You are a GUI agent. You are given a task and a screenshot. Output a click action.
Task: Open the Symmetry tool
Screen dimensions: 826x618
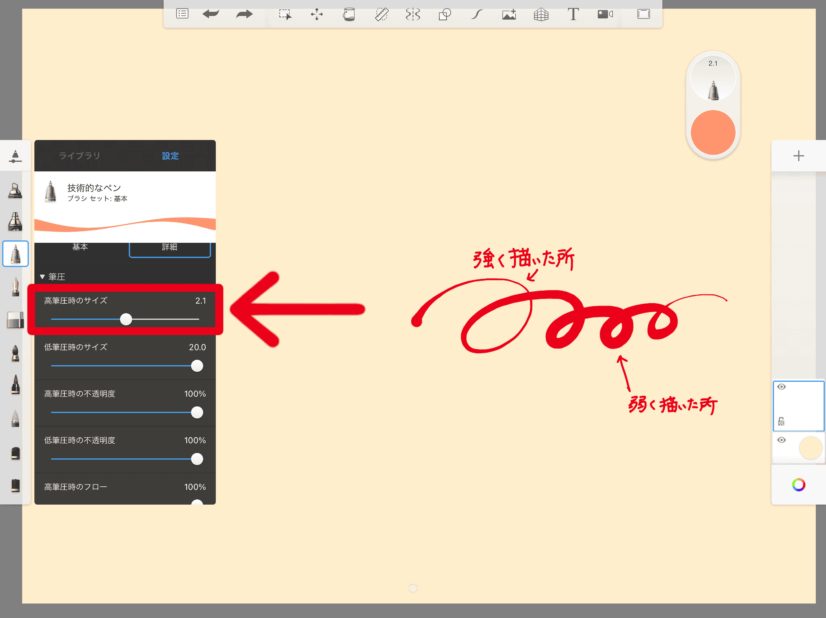412,14
